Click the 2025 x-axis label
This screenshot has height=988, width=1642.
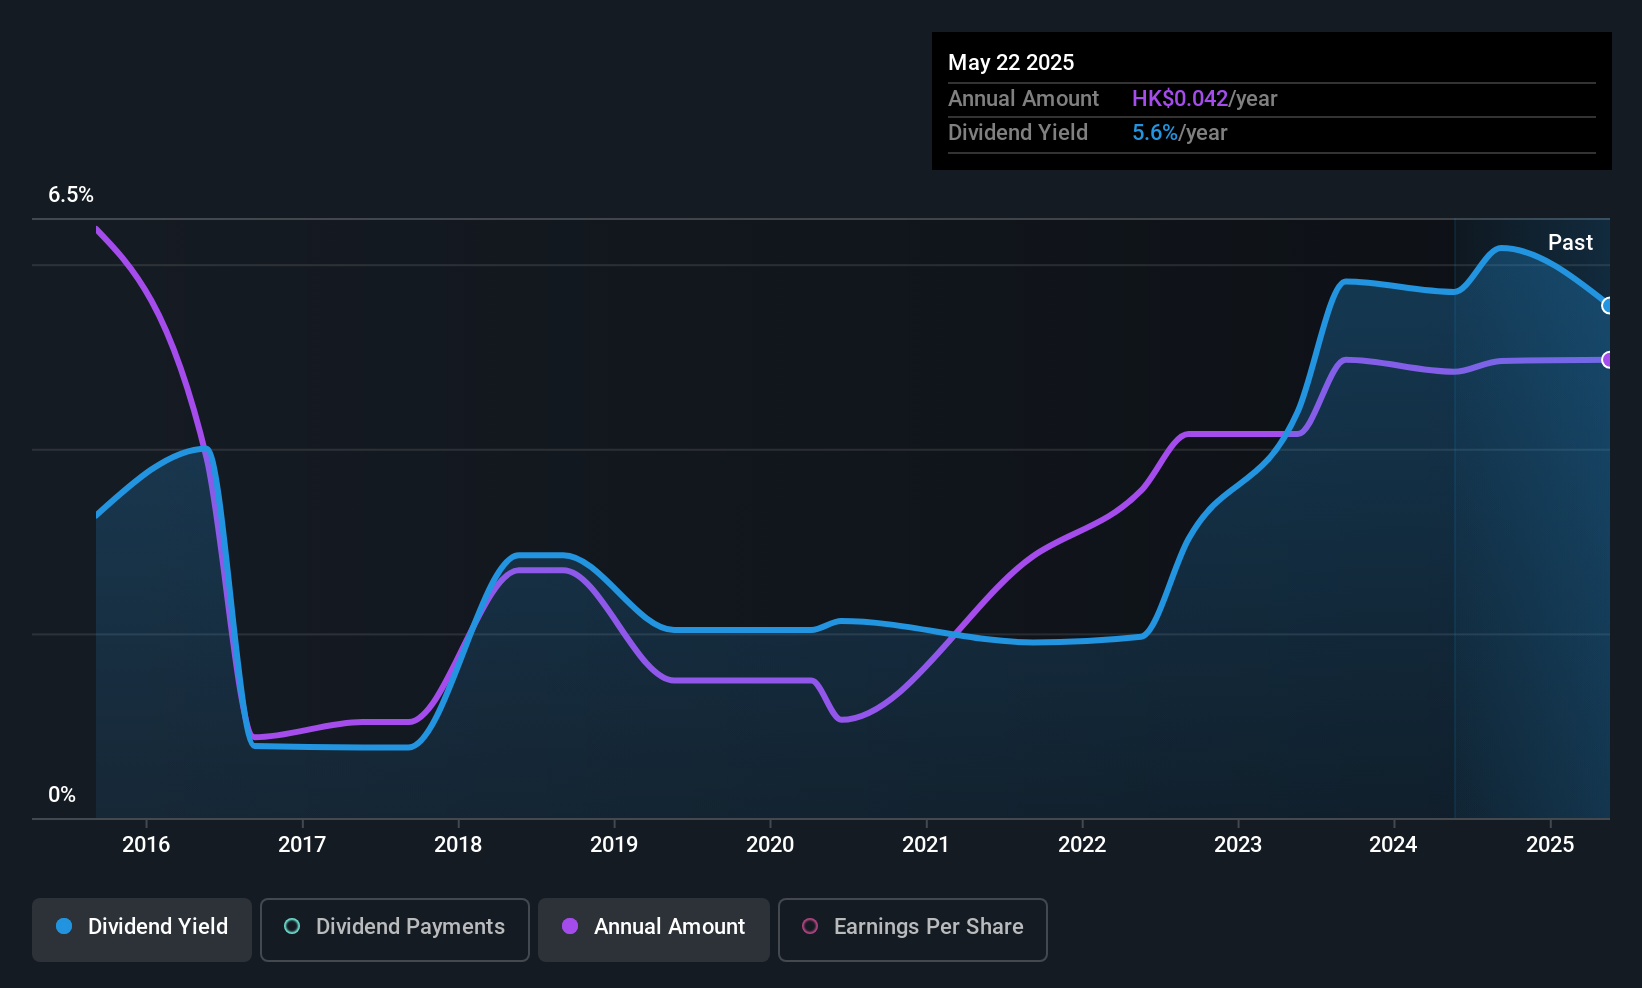(1550, 844)
